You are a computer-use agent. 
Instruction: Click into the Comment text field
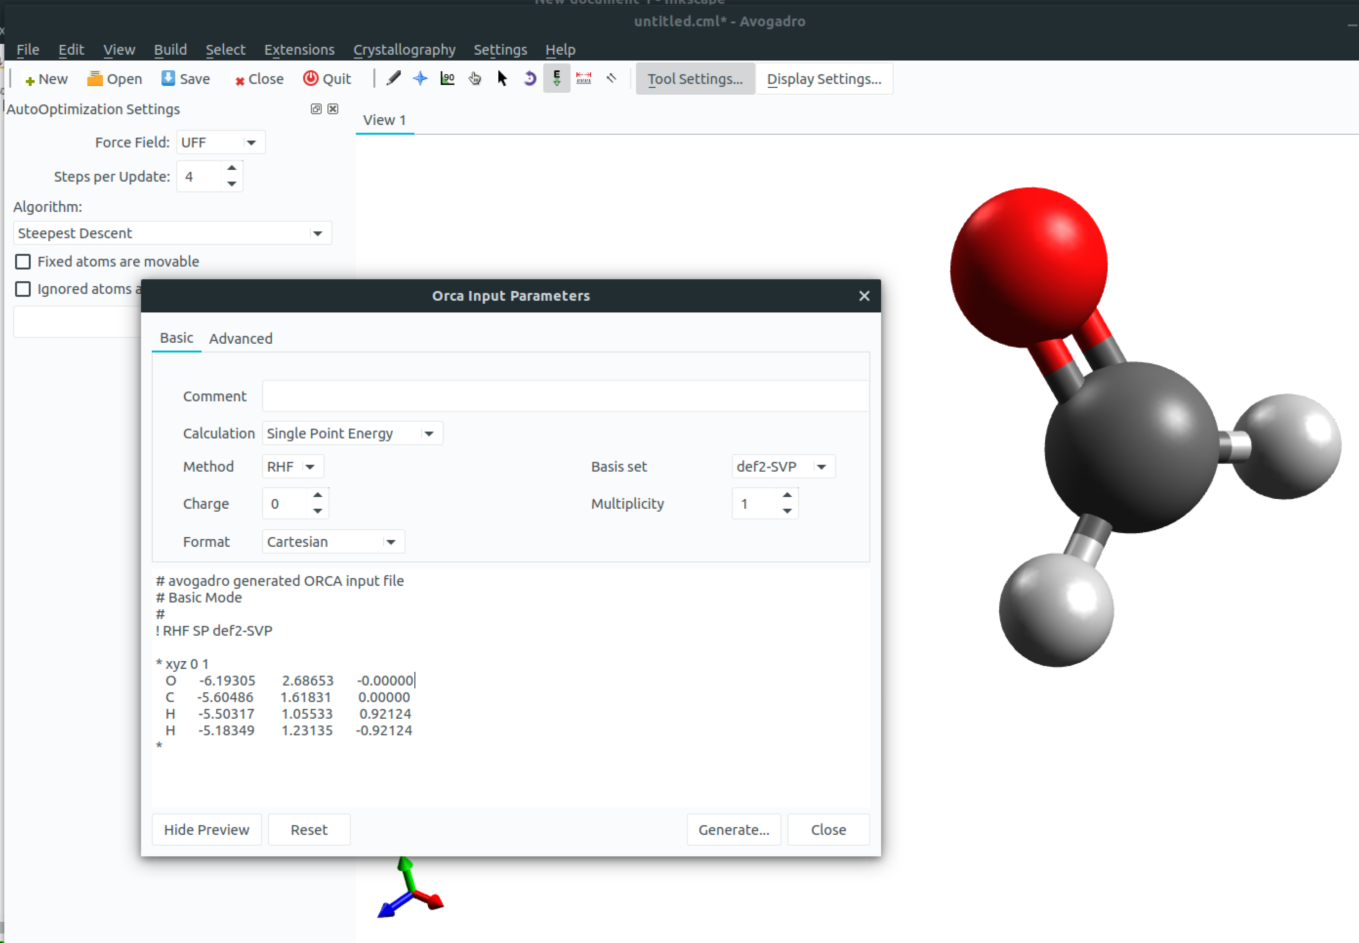[x=565, y=397]
